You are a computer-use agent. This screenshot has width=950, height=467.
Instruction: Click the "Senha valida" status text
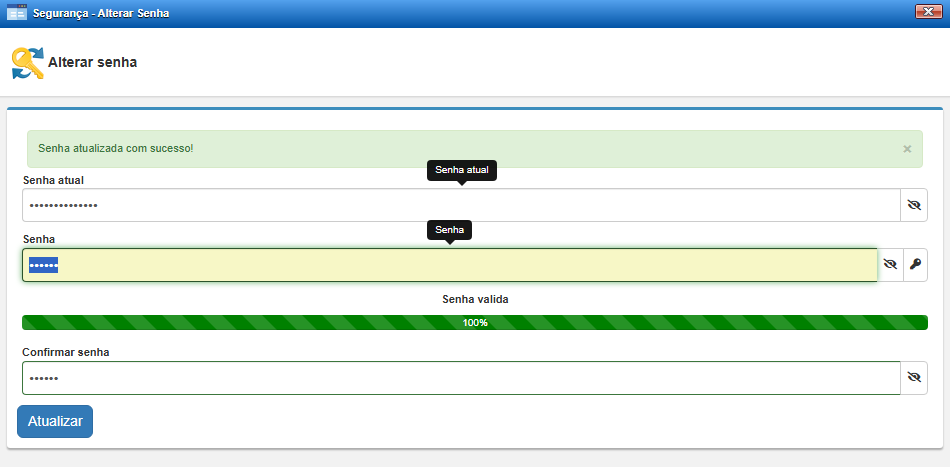pos(475,299)
